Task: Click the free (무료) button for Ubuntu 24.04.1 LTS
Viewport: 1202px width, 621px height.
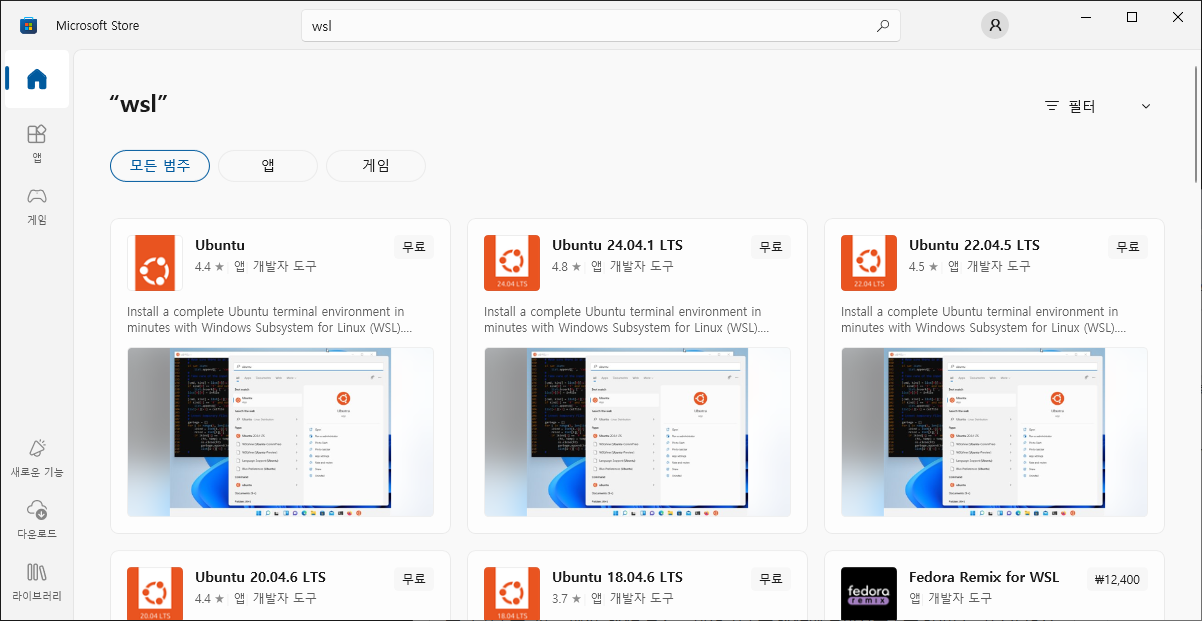Action: click(x=770, y=246)
